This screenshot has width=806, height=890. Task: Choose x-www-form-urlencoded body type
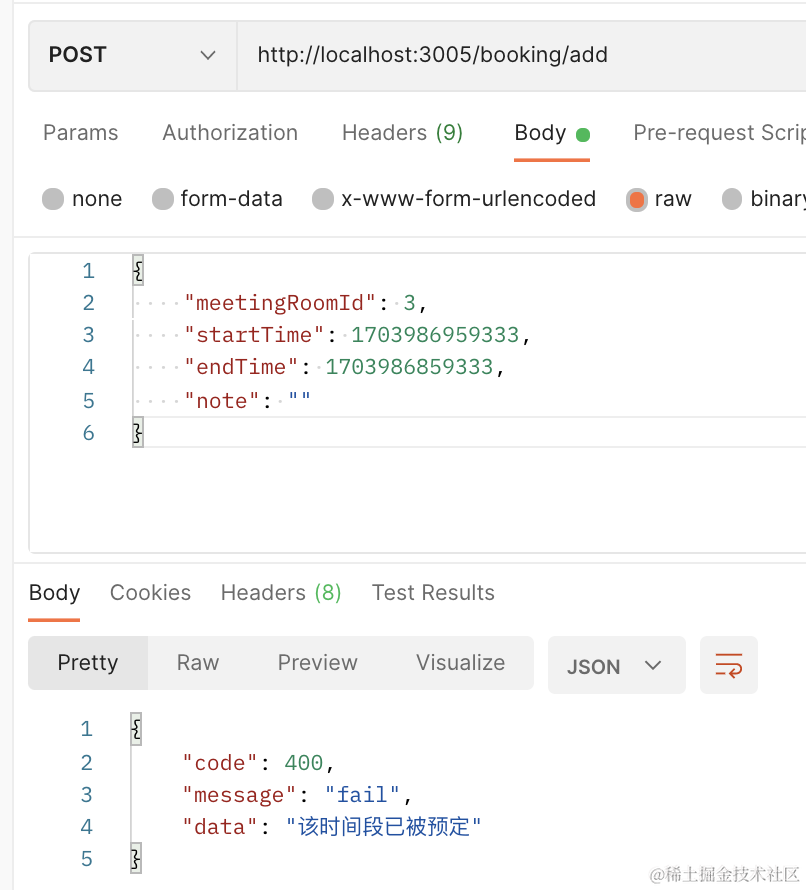tap(323, 199)
